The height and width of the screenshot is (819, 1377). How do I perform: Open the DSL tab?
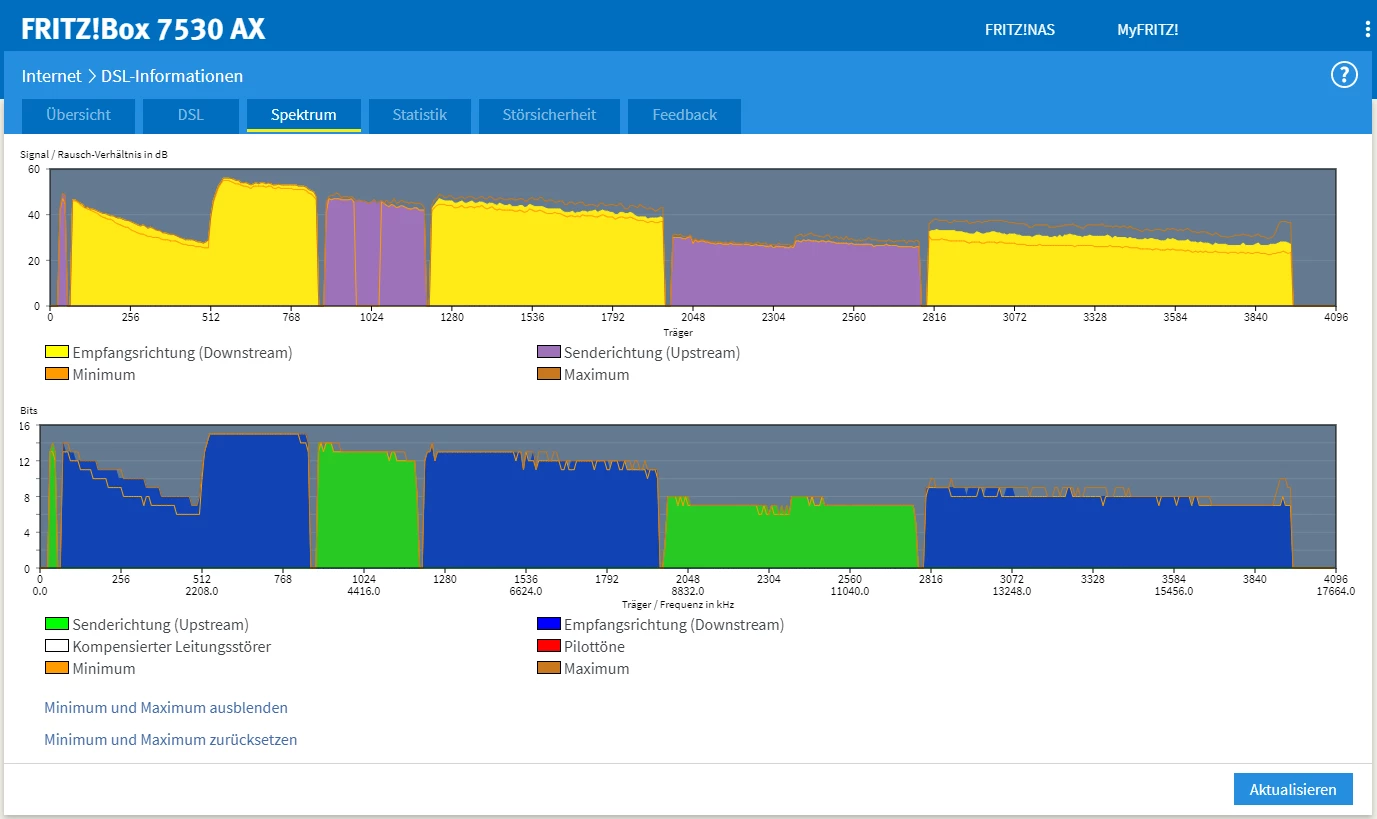[190, 115]
